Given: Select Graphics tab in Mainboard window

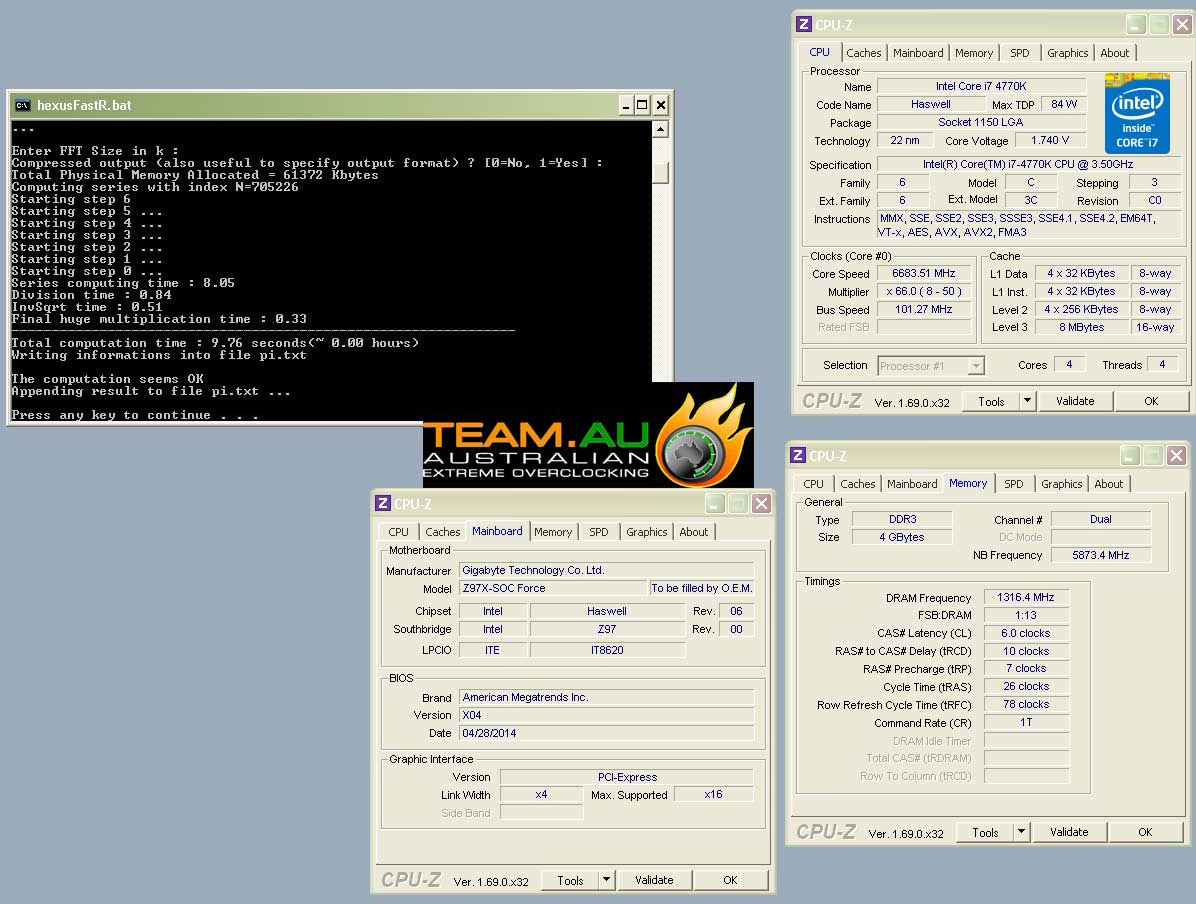Looking at the screenshot, I should [646, 532].
